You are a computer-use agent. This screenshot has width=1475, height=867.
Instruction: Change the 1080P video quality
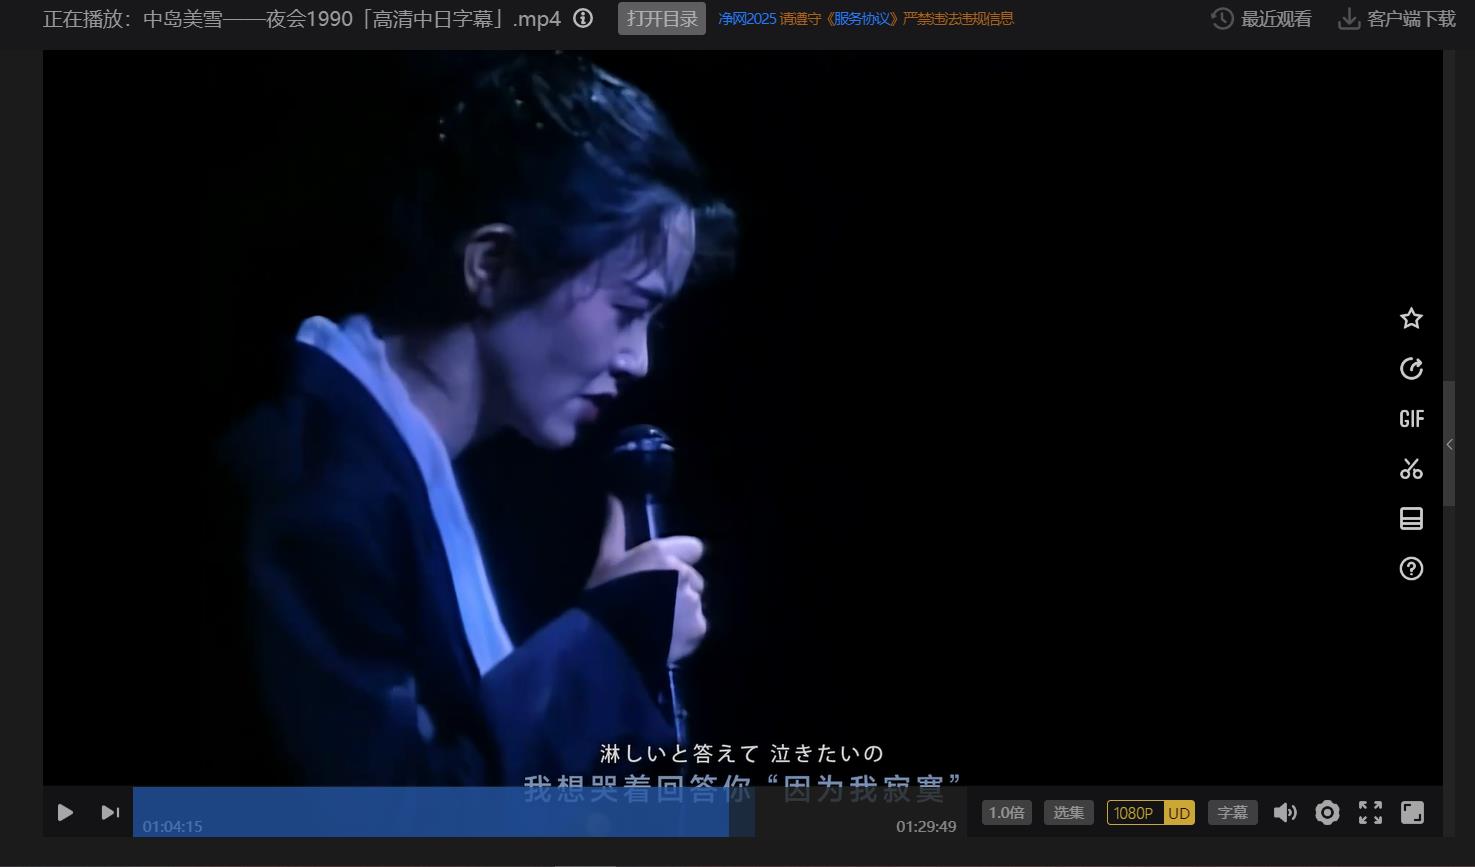pyautogui.click(x=1134, y=813)
